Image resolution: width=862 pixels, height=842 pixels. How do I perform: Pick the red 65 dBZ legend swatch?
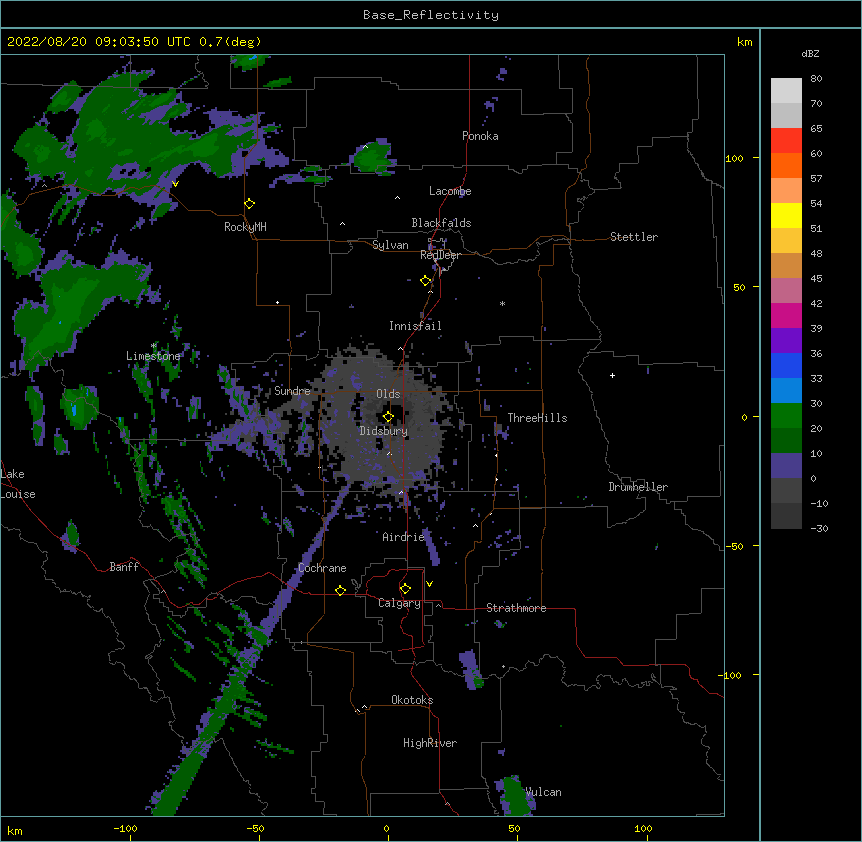pos(786,140)
